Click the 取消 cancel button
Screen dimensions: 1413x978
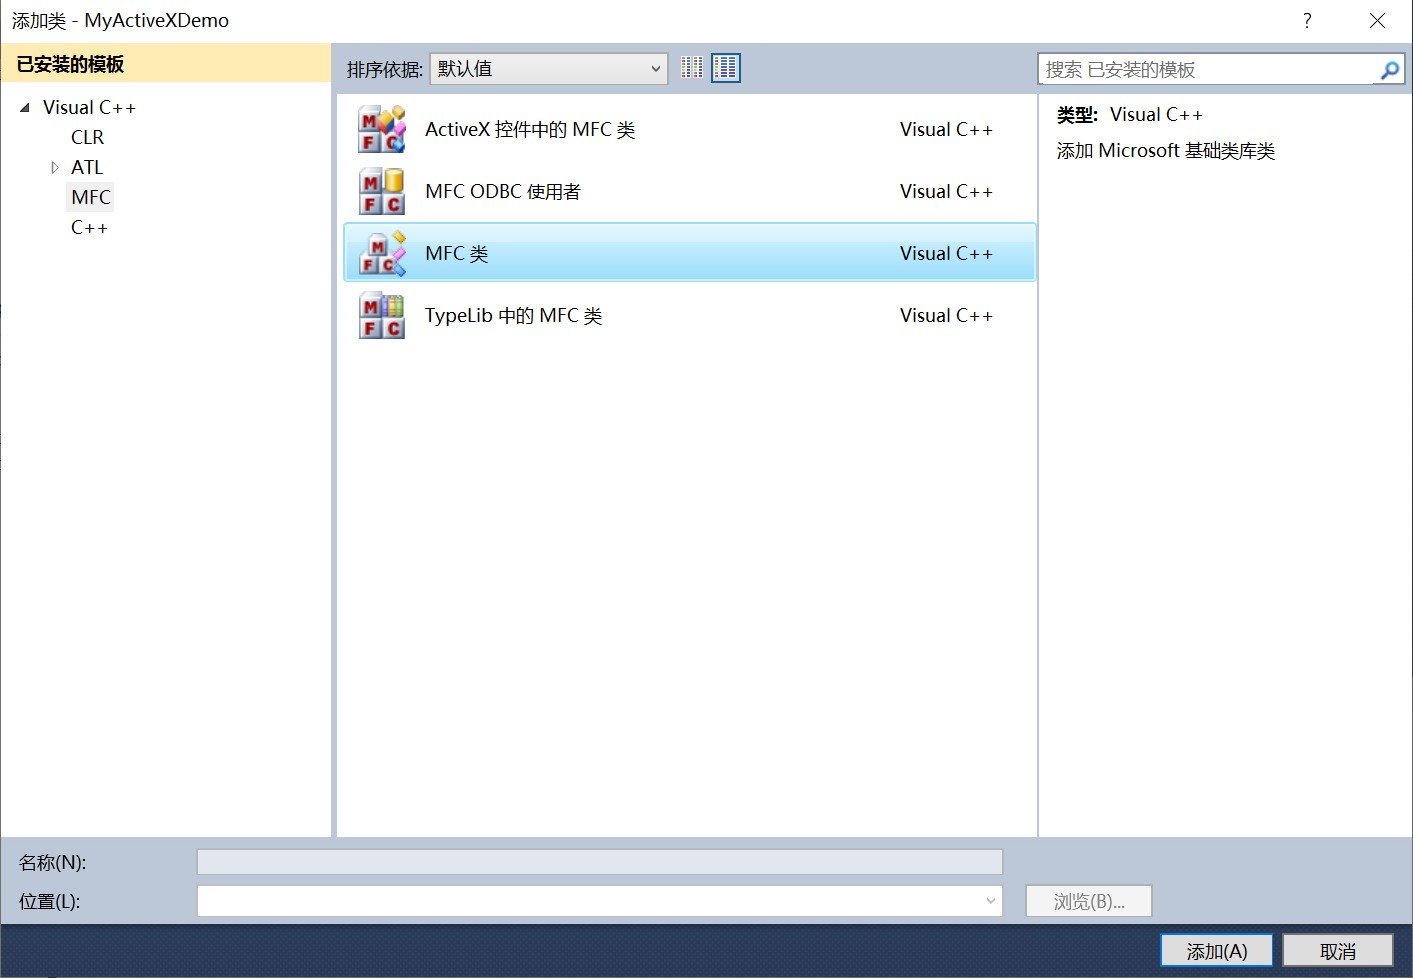(x=1338, y=951)
